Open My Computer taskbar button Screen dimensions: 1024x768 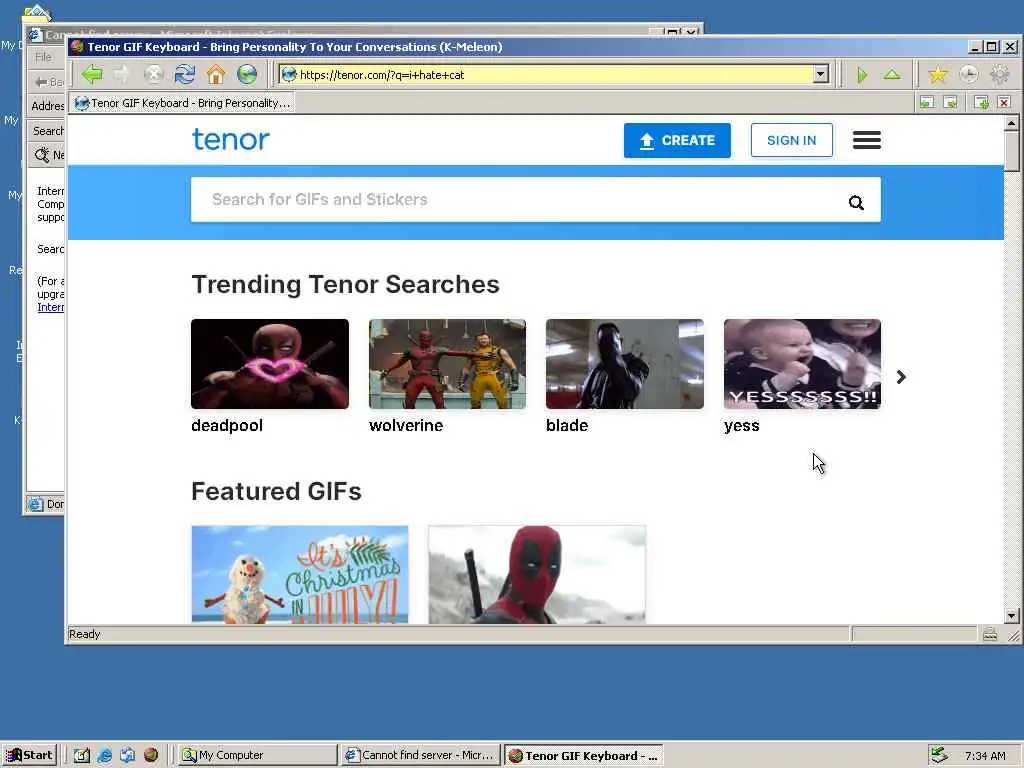coord(256,755)
